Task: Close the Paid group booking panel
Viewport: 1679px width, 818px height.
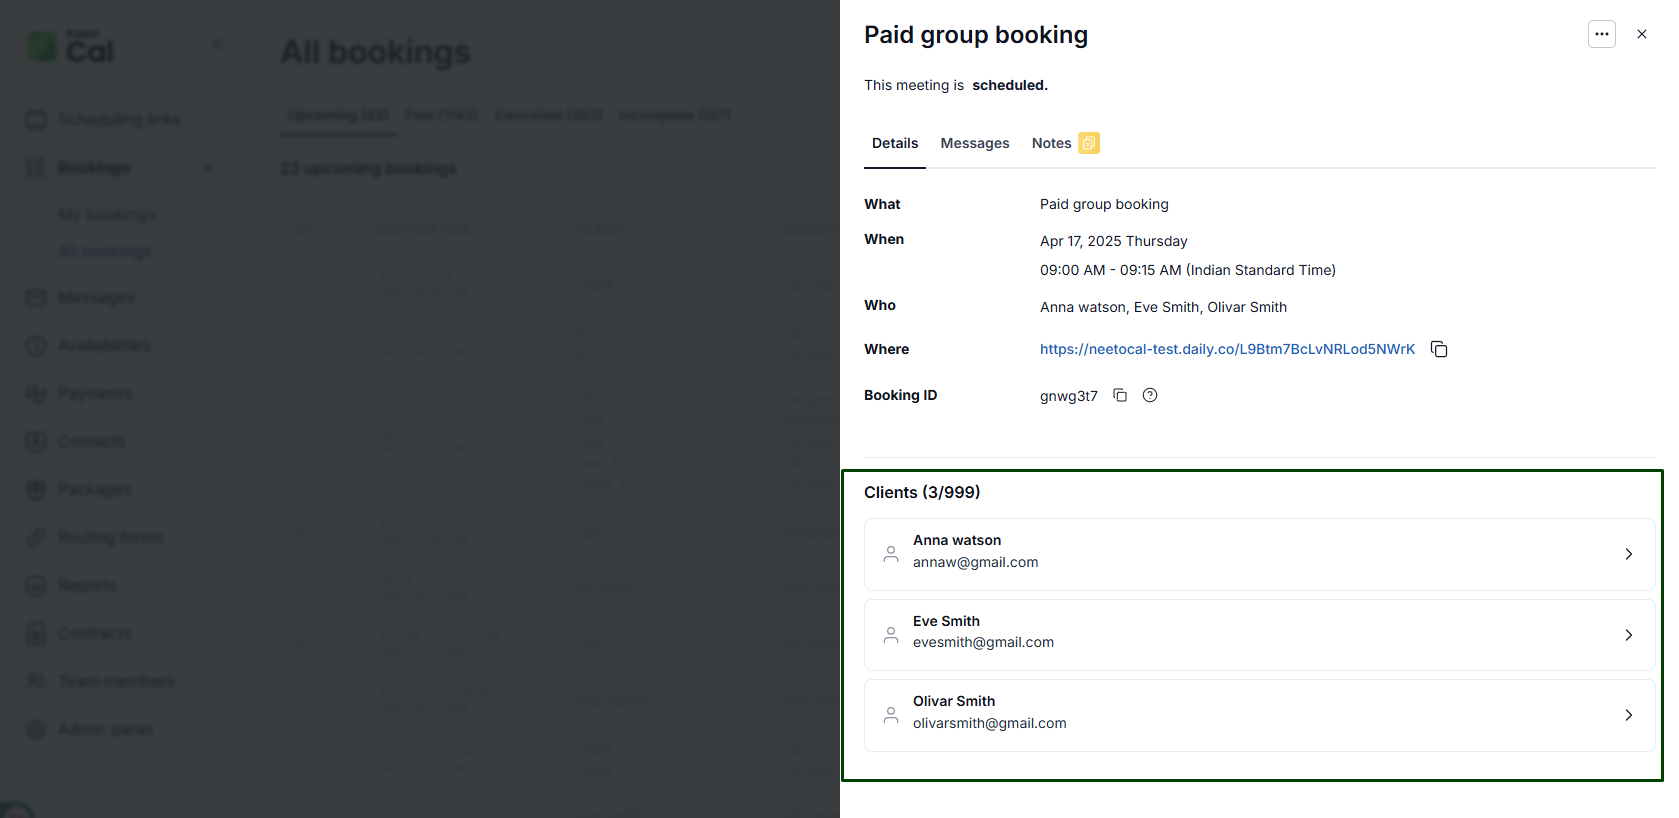Action: click(1641, 34)
